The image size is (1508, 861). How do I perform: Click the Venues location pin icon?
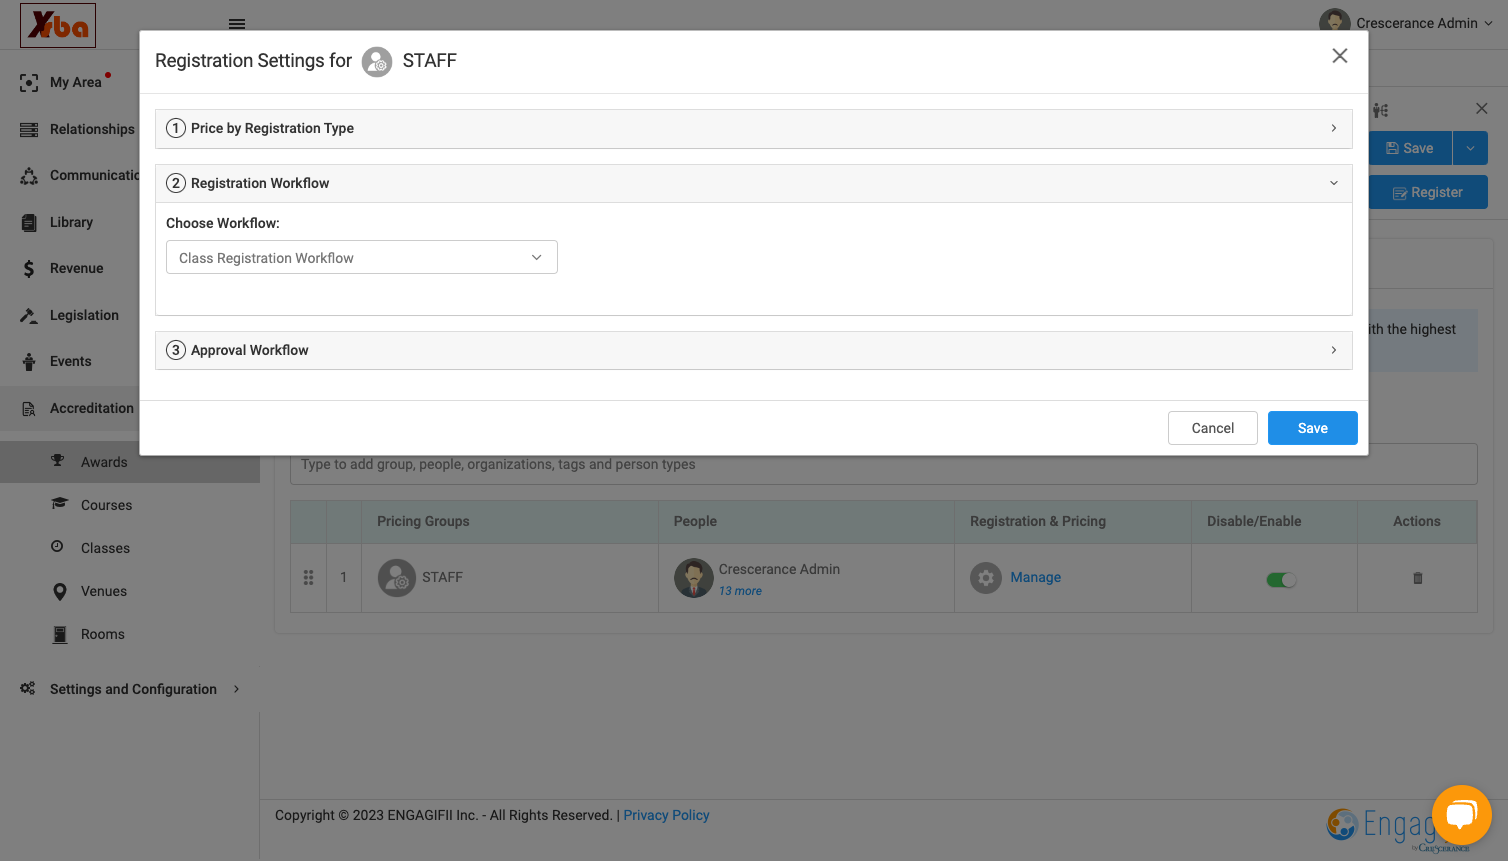tap(60, 592)
